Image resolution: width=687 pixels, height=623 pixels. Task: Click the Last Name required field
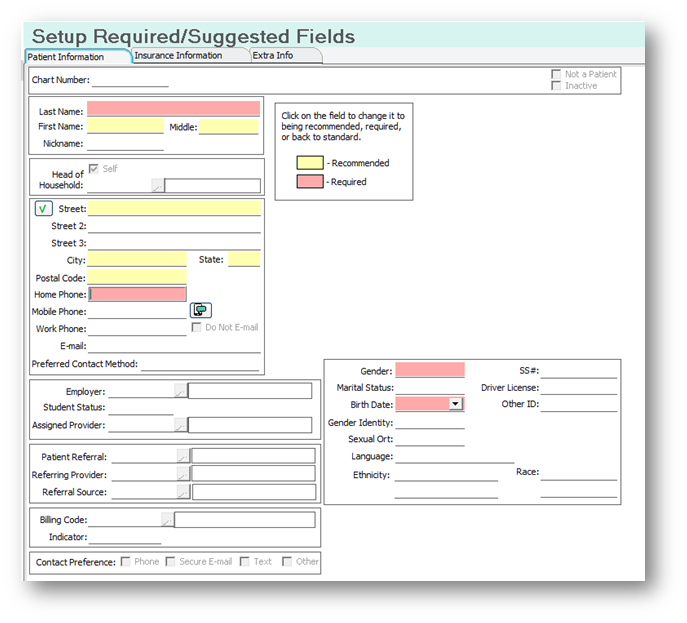(173, 109)
